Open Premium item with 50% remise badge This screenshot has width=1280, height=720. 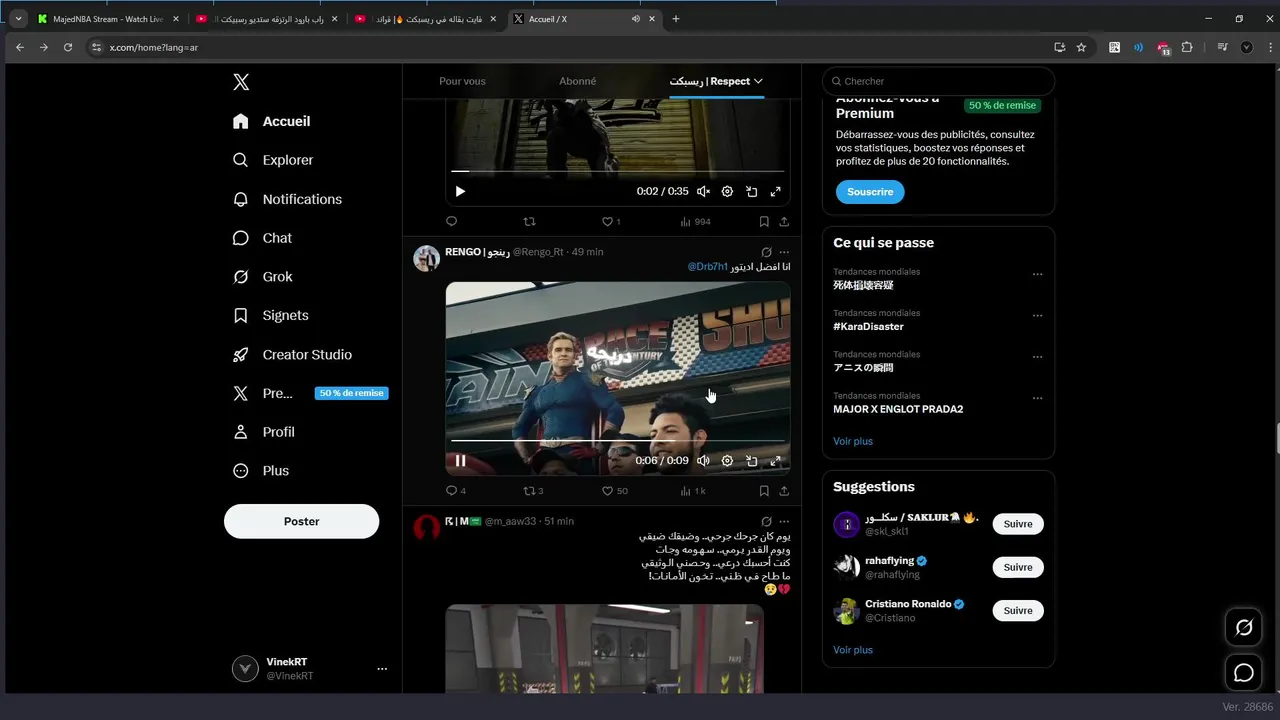[x=310, y=393]
